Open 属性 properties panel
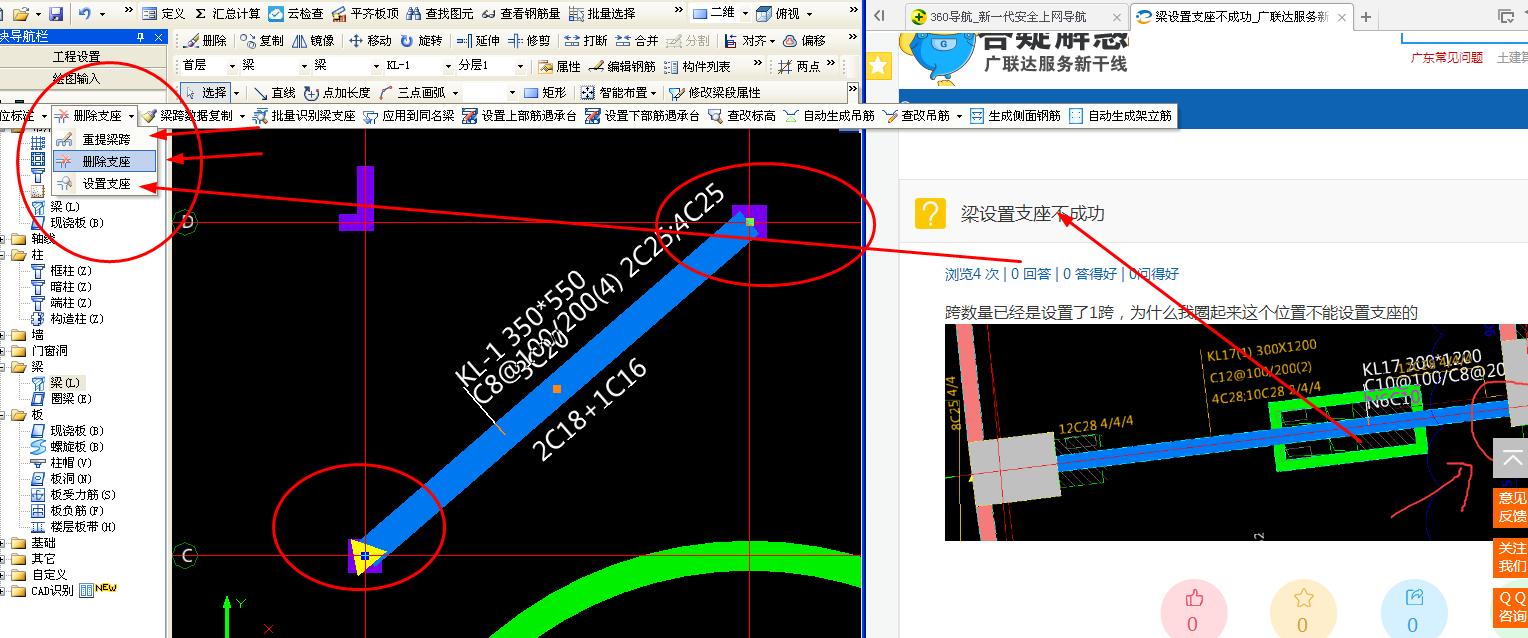 pos(558,67)
